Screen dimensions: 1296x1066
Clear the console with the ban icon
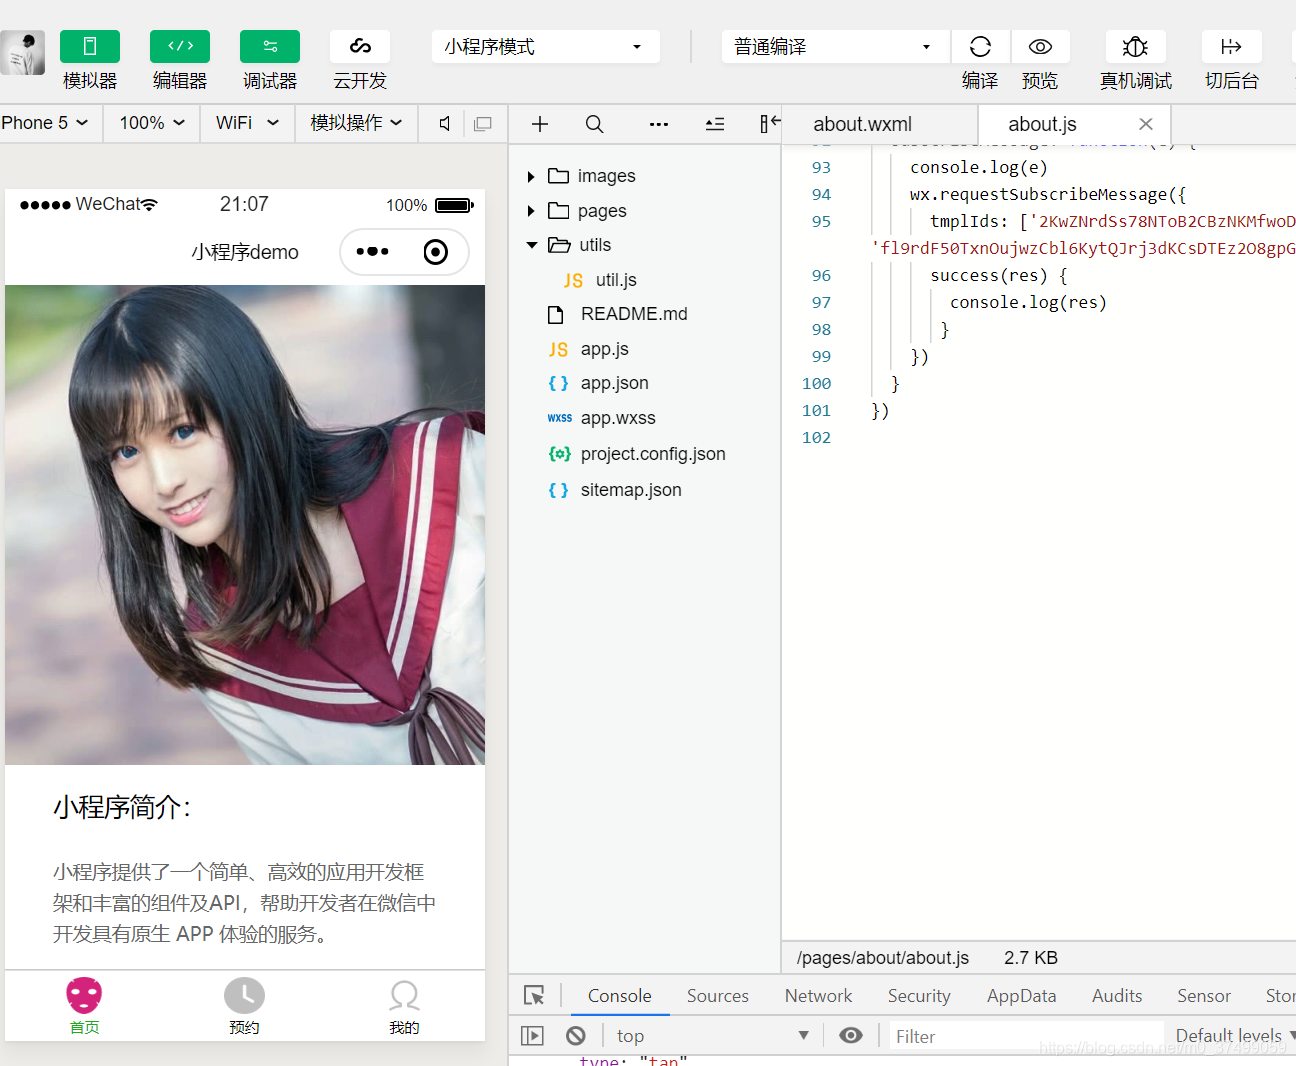[x=576, y=1035]
